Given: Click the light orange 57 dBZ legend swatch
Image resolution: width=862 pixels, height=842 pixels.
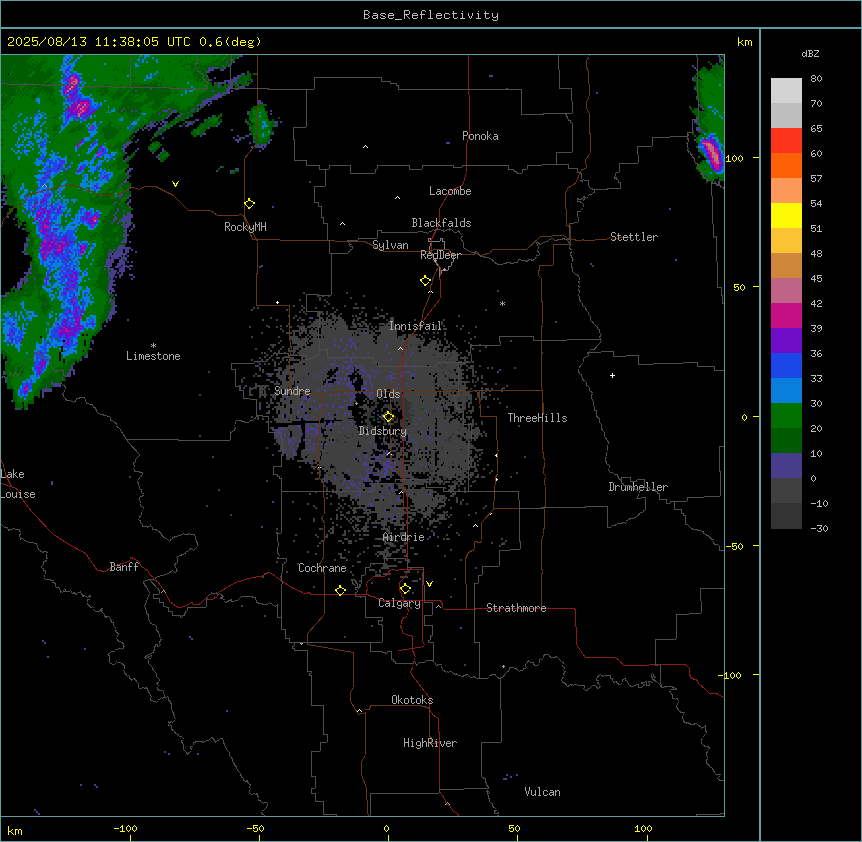Looking at the screenshot, I should coord(786,191).
